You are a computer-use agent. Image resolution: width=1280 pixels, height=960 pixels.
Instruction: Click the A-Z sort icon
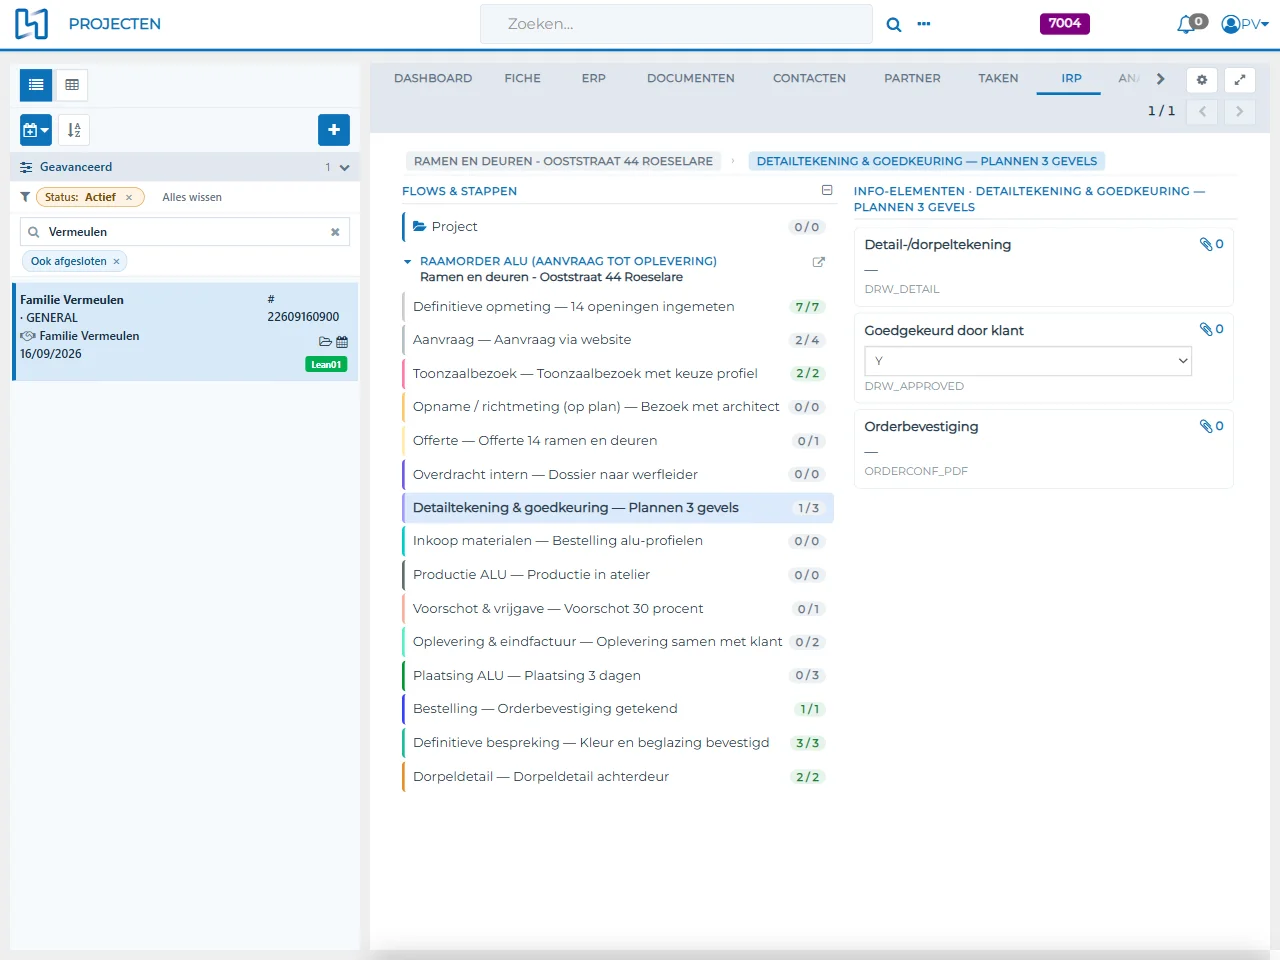(74, 130)
